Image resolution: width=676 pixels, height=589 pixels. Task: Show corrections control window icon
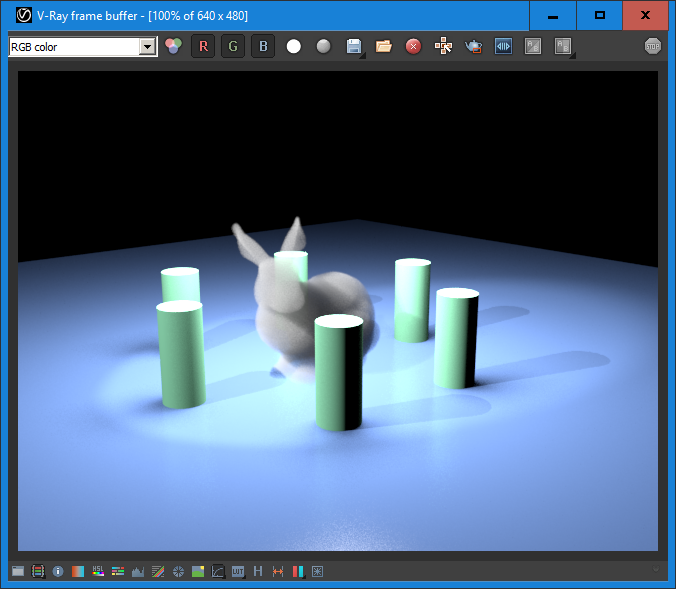(18, 571)
